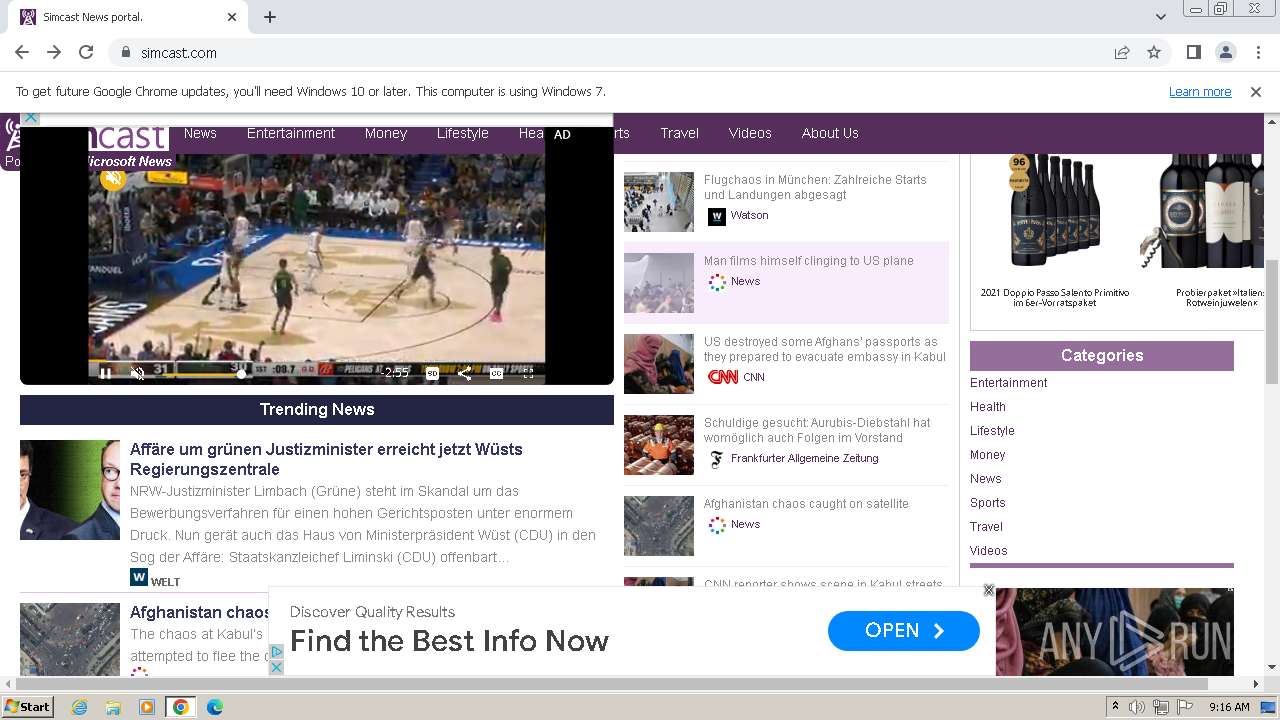View site info lock icon
1280x720 pixels.
coord(126,53)
